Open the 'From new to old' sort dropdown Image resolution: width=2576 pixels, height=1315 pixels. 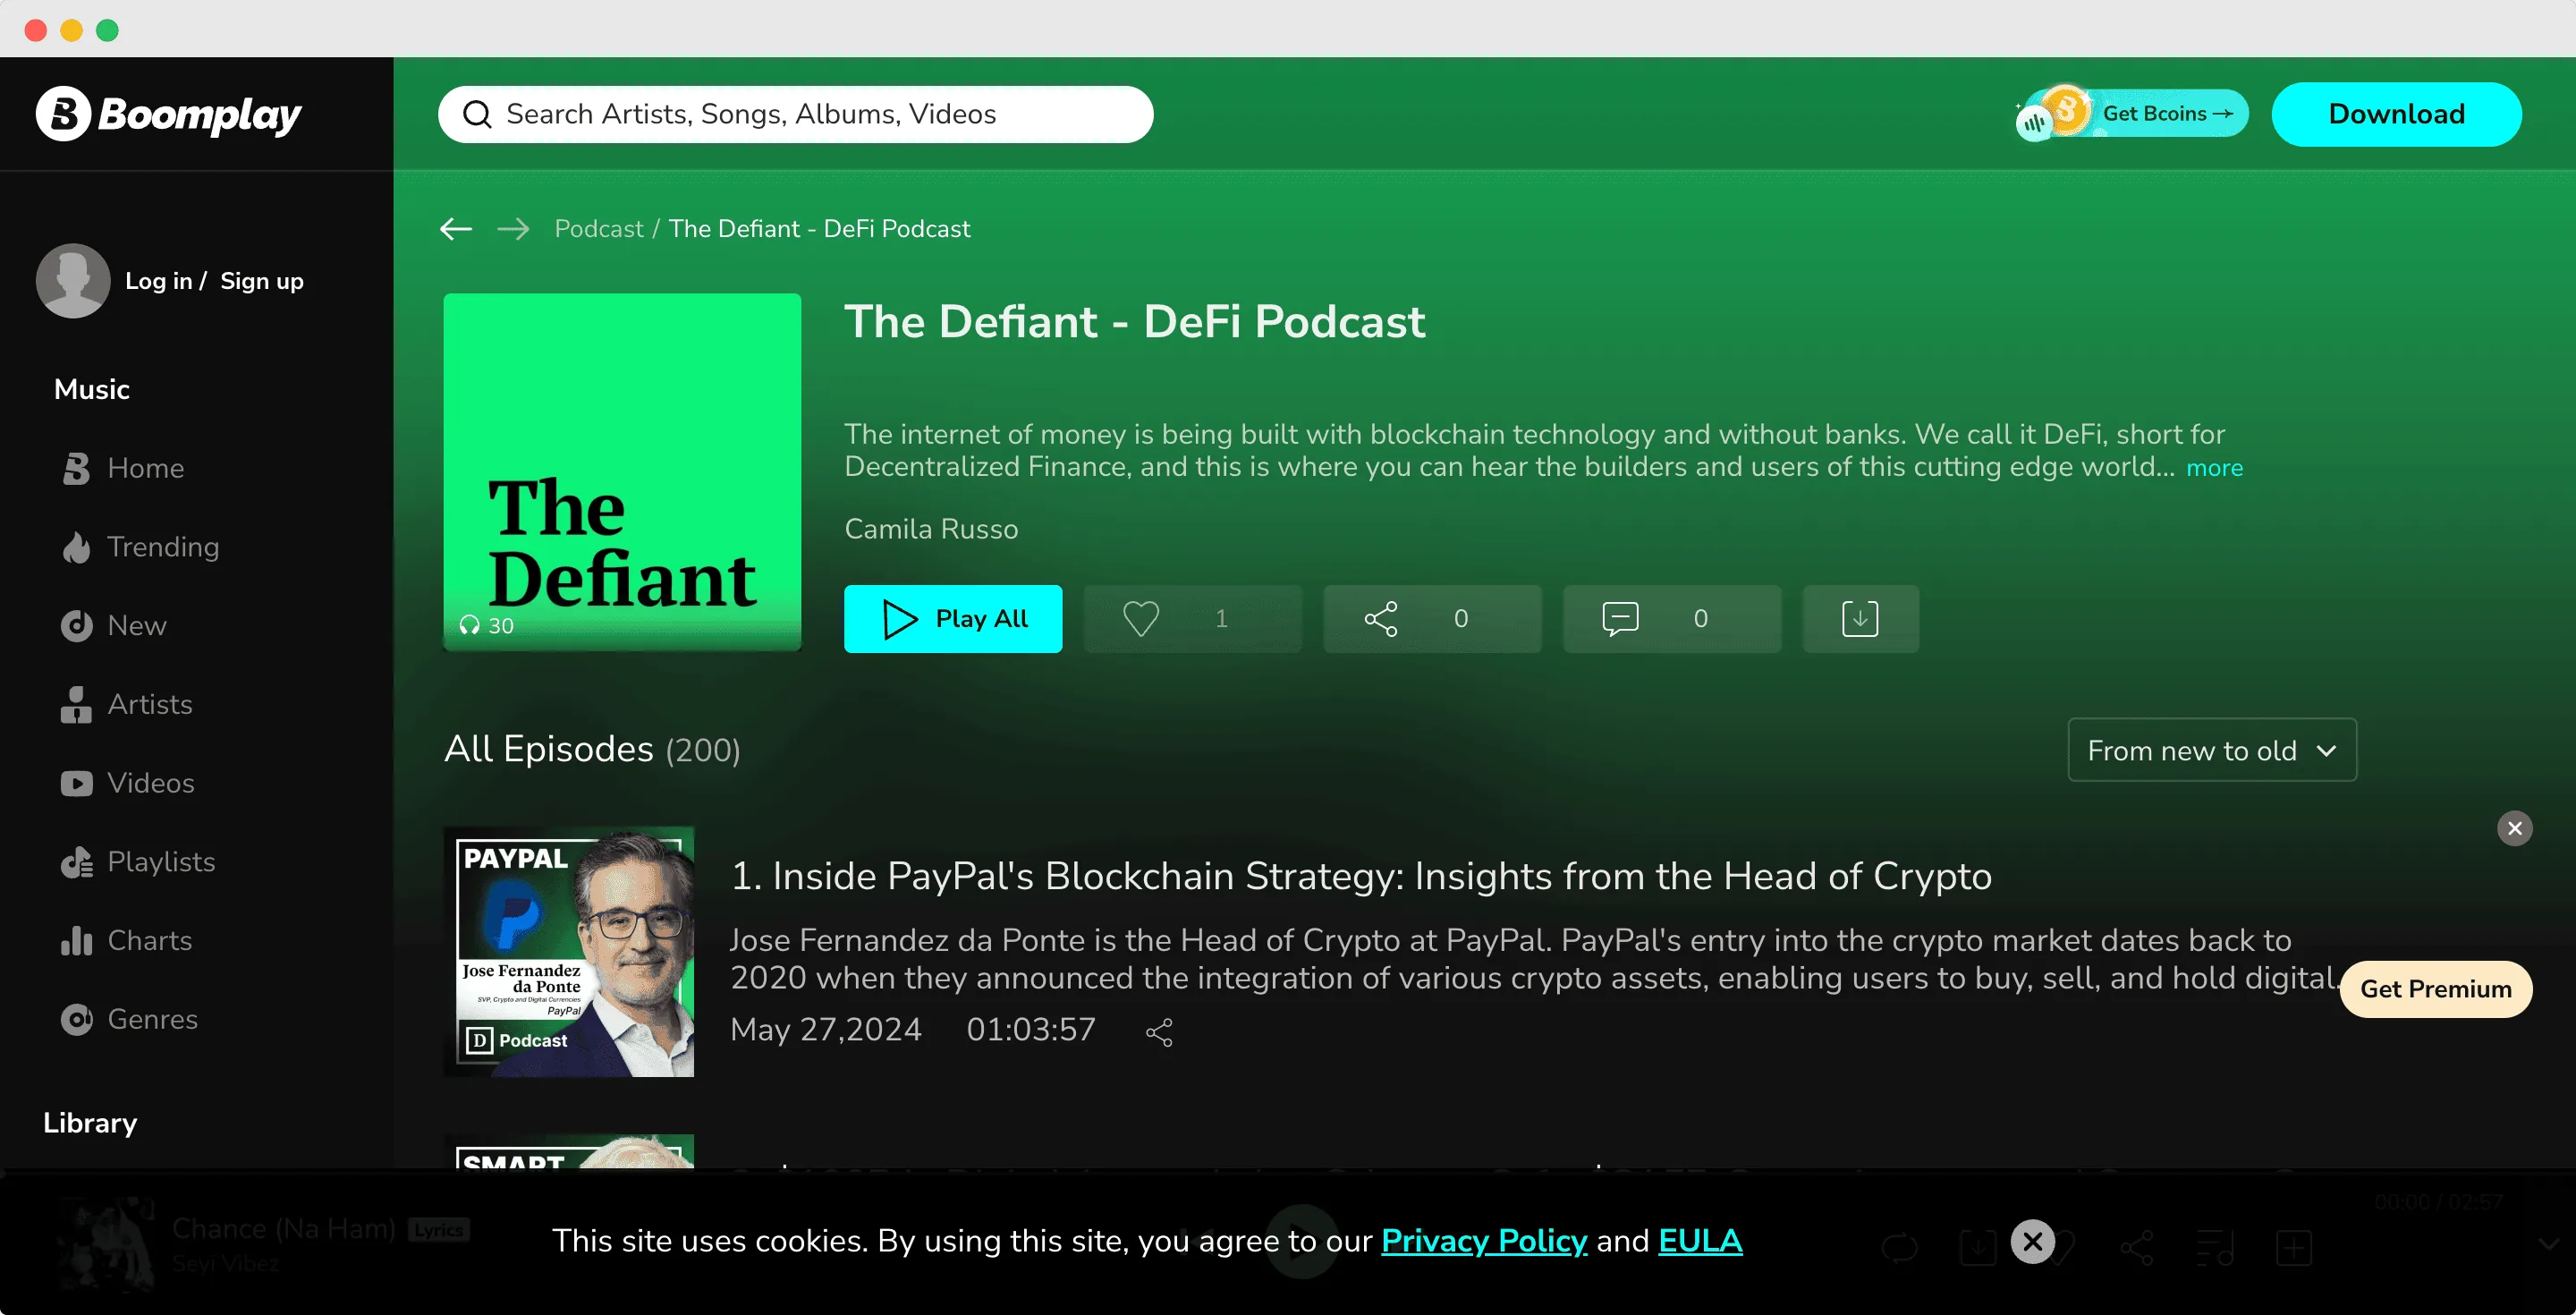pyautogui.click(x=2212, y=750)
